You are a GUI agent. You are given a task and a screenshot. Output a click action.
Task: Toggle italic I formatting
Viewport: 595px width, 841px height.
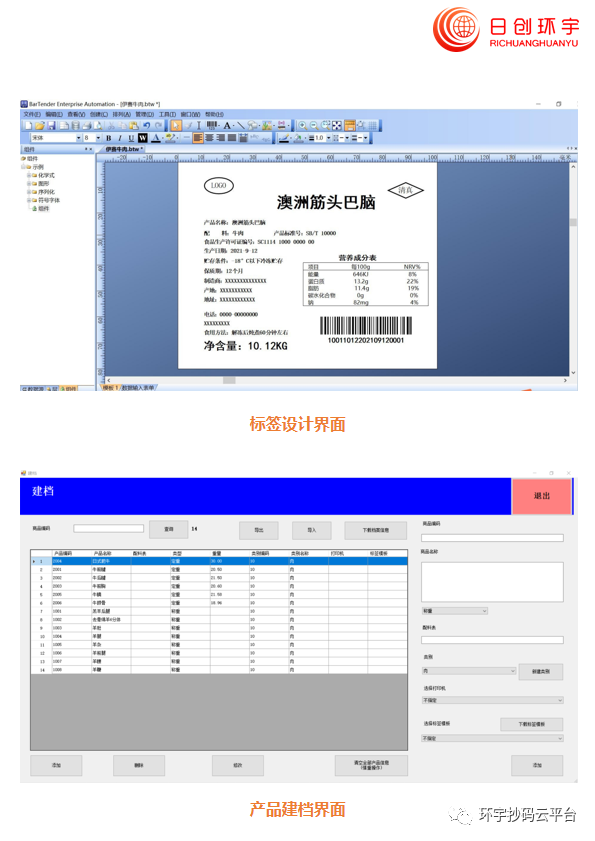(x=120, y=138)
